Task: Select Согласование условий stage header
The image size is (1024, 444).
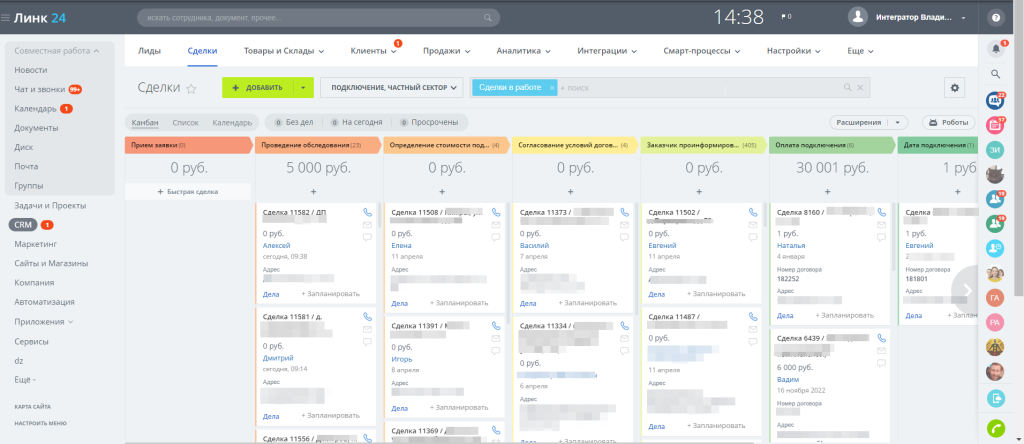Action: click(x=575, y=145)
